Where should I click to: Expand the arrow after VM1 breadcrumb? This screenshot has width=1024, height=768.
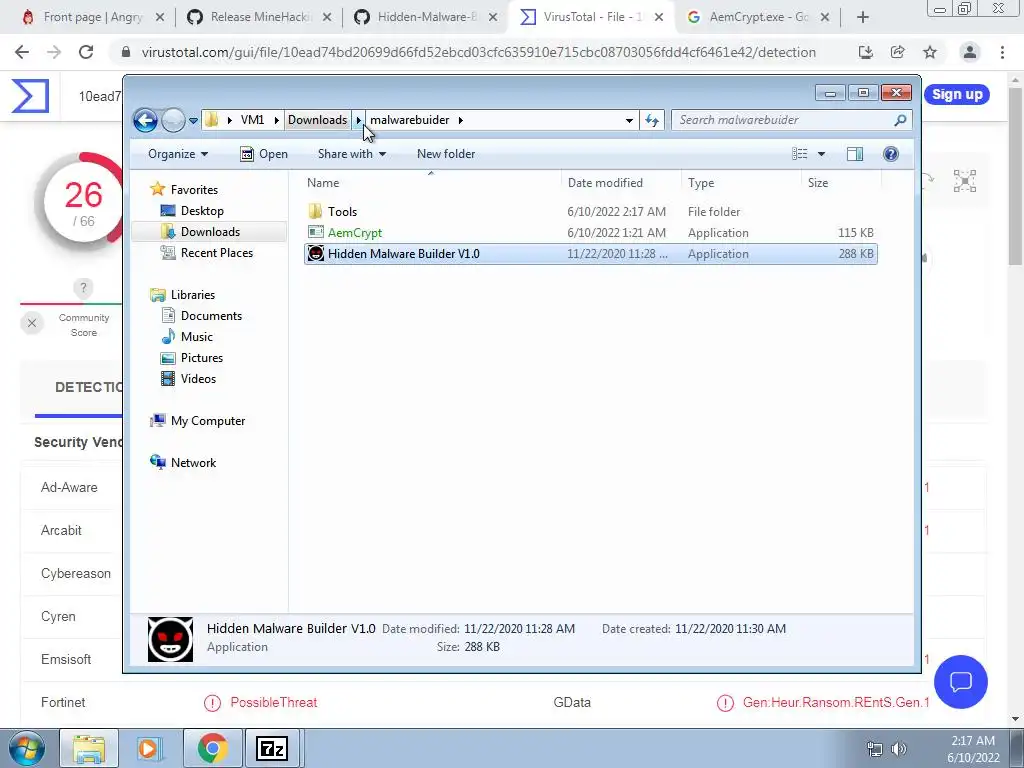(x=276, y=120)
